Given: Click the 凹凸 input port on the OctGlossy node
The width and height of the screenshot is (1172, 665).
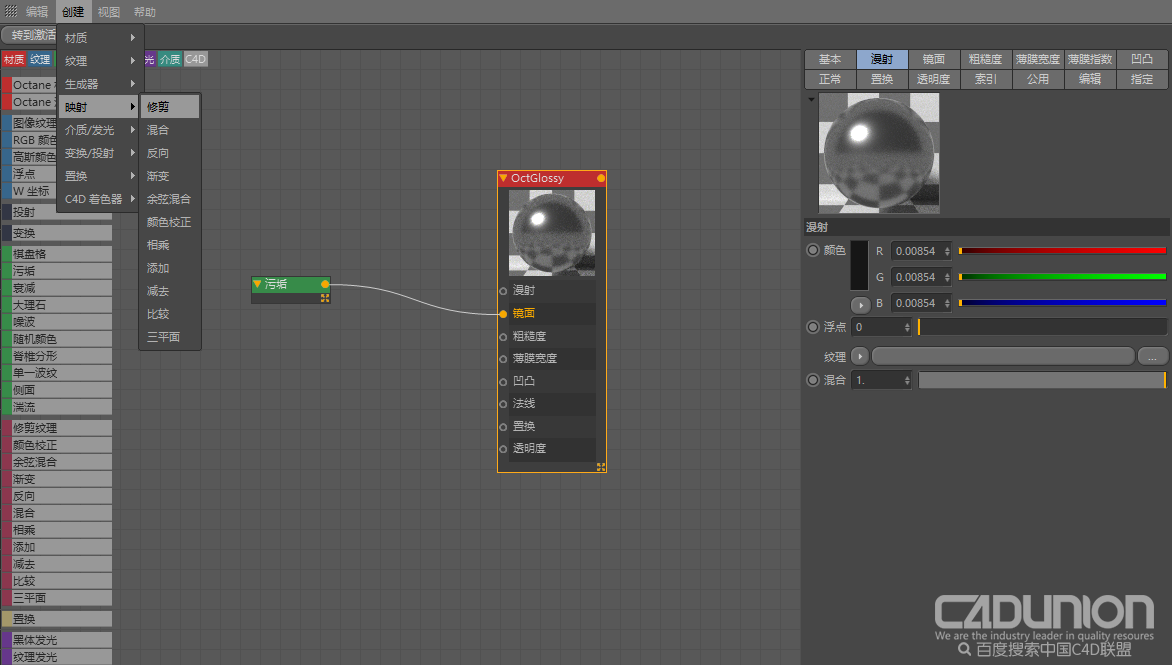Looking at the screenshot, I should coord(503,381).
